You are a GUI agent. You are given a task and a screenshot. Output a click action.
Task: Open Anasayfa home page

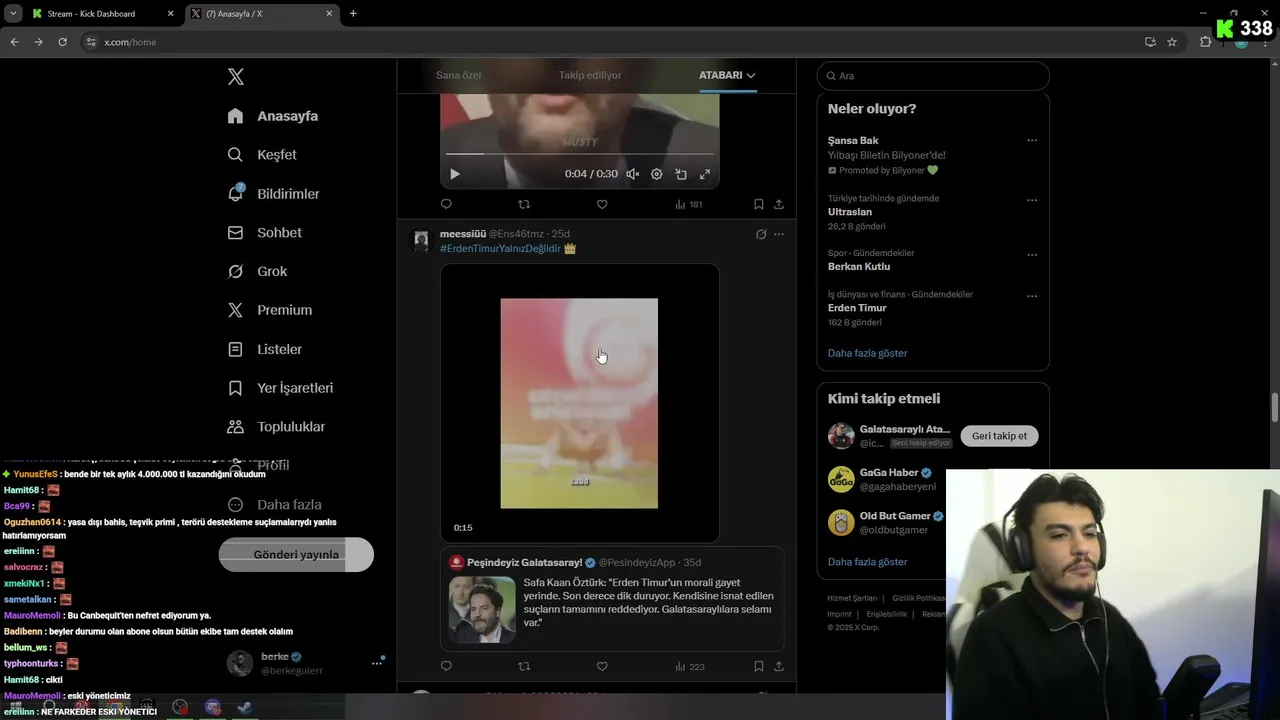[x=273, y=116]
